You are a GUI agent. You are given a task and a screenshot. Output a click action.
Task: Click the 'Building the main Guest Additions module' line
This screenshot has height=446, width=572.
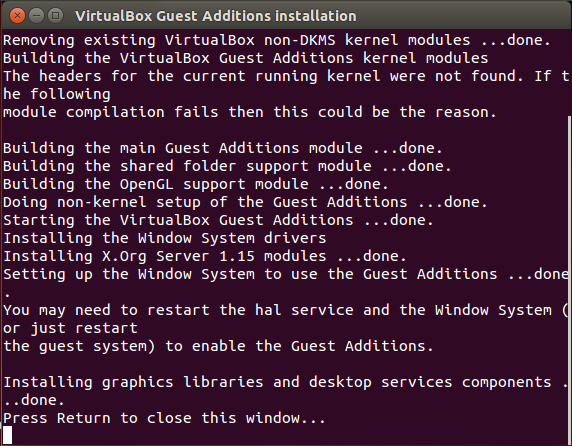pos(223,148)
